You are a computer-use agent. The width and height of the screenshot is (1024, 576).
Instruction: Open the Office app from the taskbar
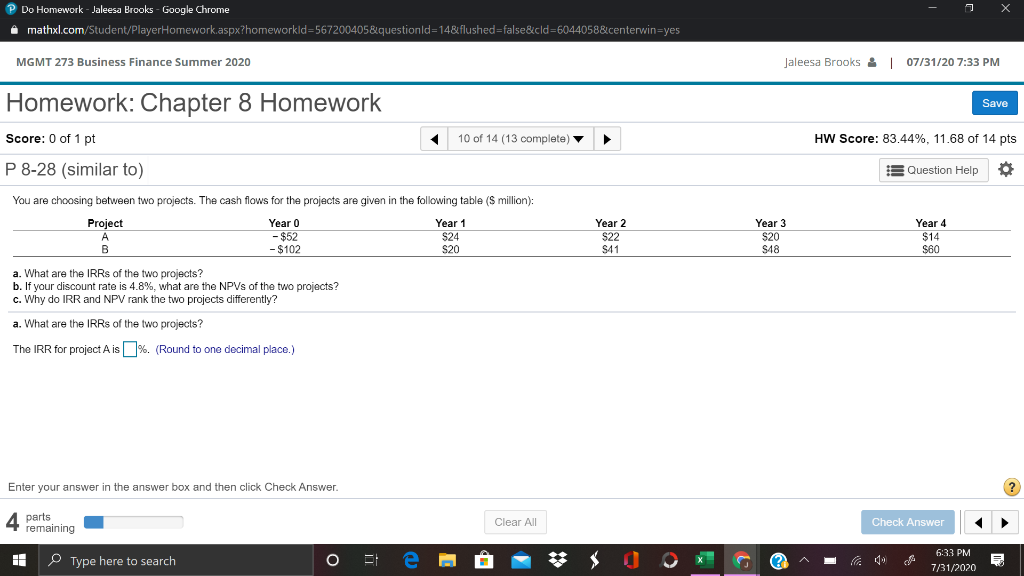coord(632,560)
